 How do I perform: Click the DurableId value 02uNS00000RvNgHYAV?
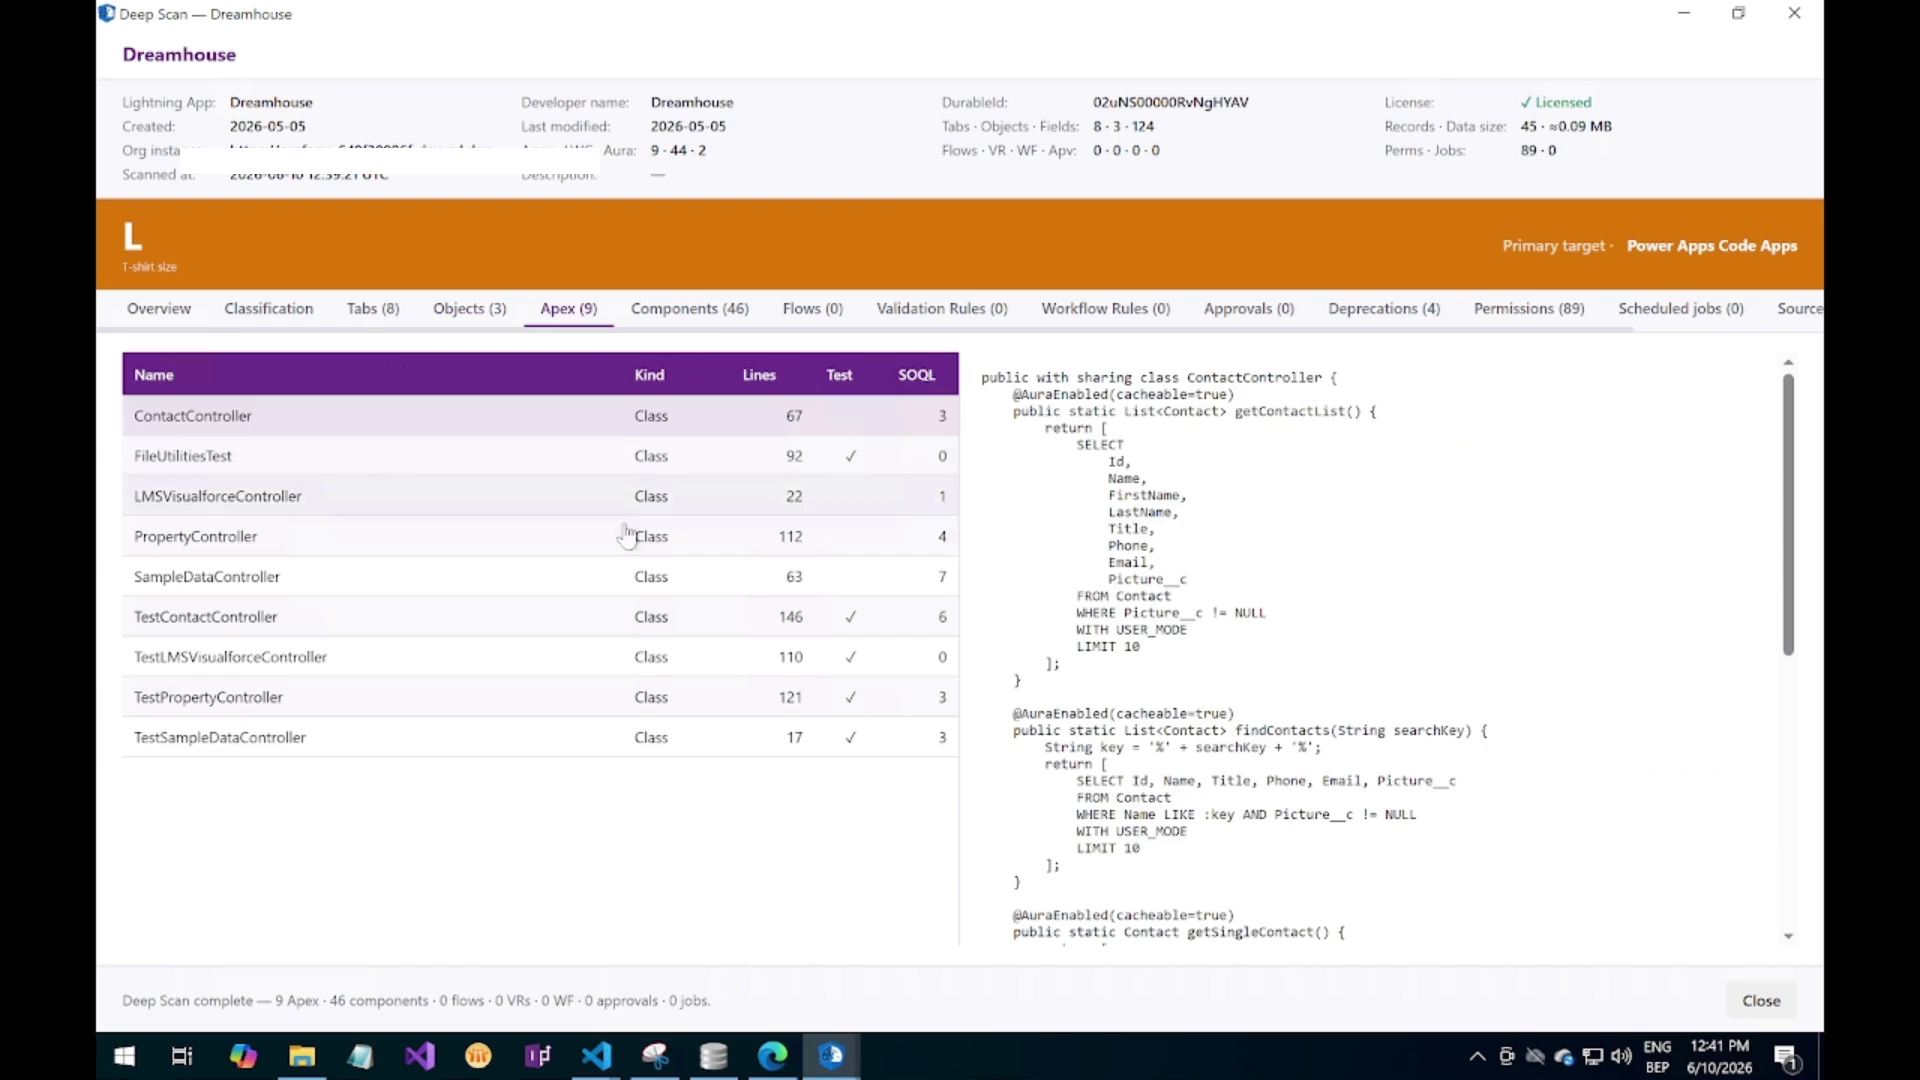coord(1170,102)
